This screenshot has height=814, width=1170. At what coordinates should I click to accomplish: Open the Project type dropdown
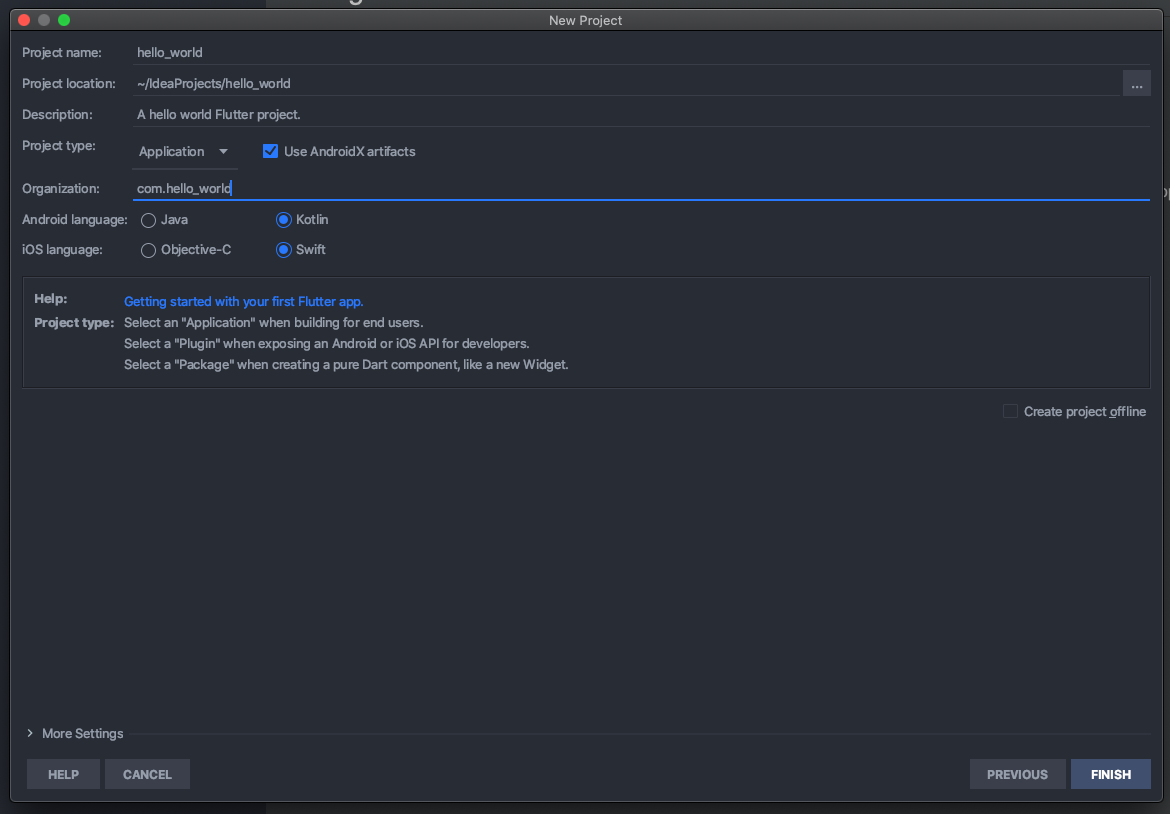[184, 152]
